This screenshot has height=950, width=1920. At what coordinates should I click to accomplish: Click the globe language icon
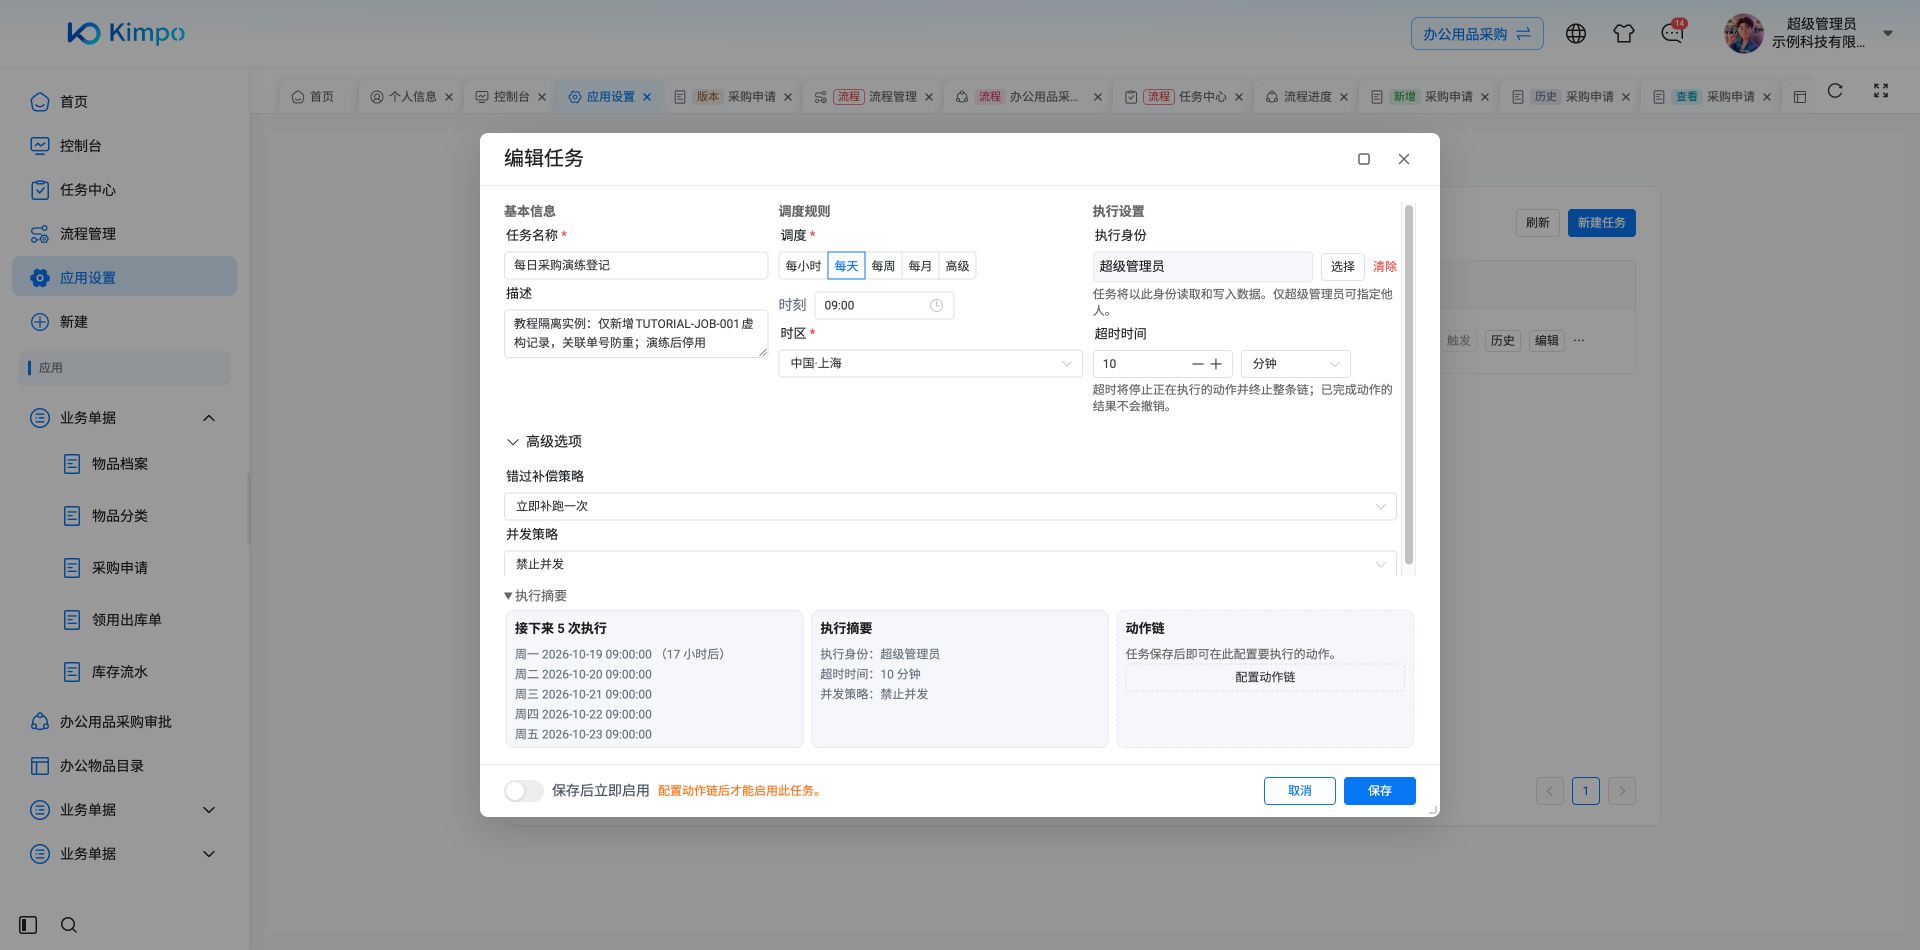point(1576,34)
